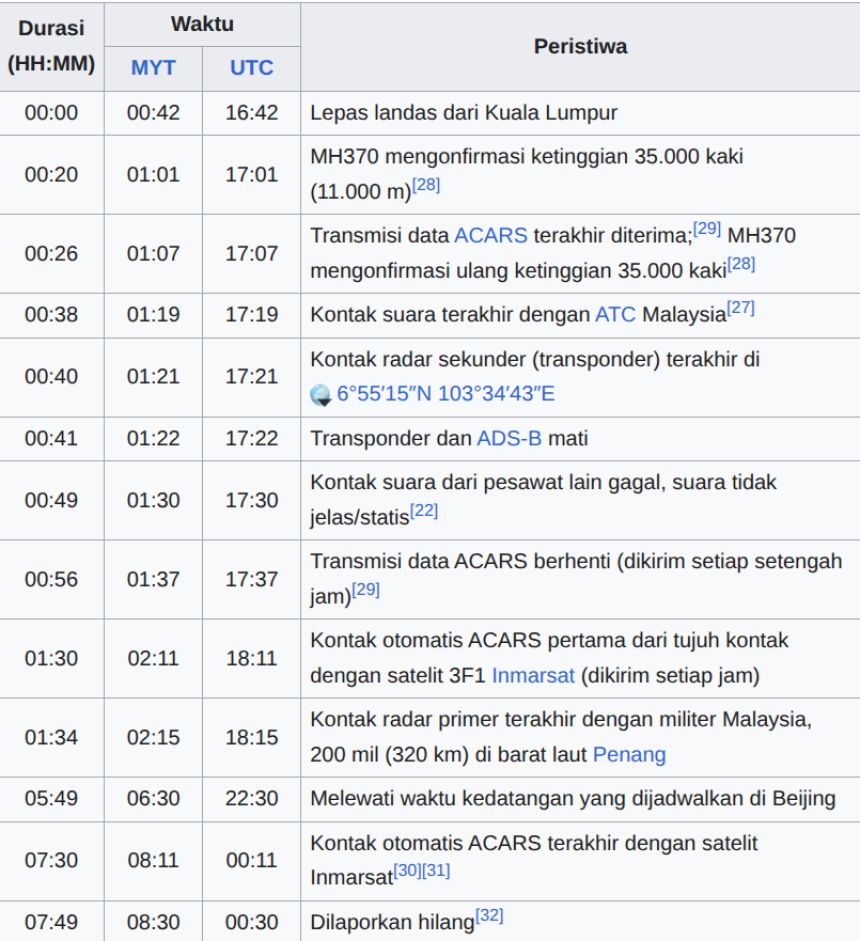Jump to citation [27] after ATC Malaysia
The height and width of the screenshot is (941, 860).
pyautogui.click(x=741, y=308)
